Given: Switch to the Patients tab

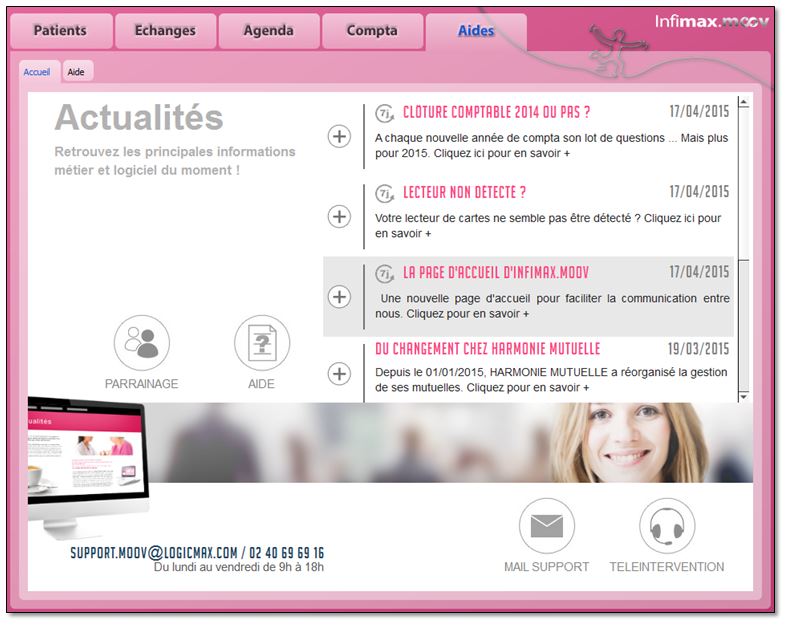Looking at the screenshot, I should coord(61,31).
